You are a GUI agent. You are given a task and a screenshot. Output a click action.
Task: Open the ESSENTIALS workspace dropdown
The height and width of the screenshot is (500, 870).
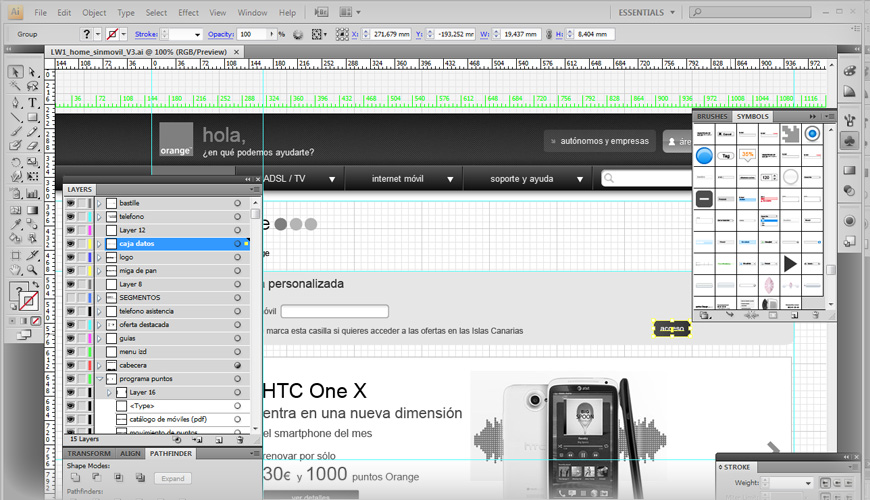[x=647, y=12]
